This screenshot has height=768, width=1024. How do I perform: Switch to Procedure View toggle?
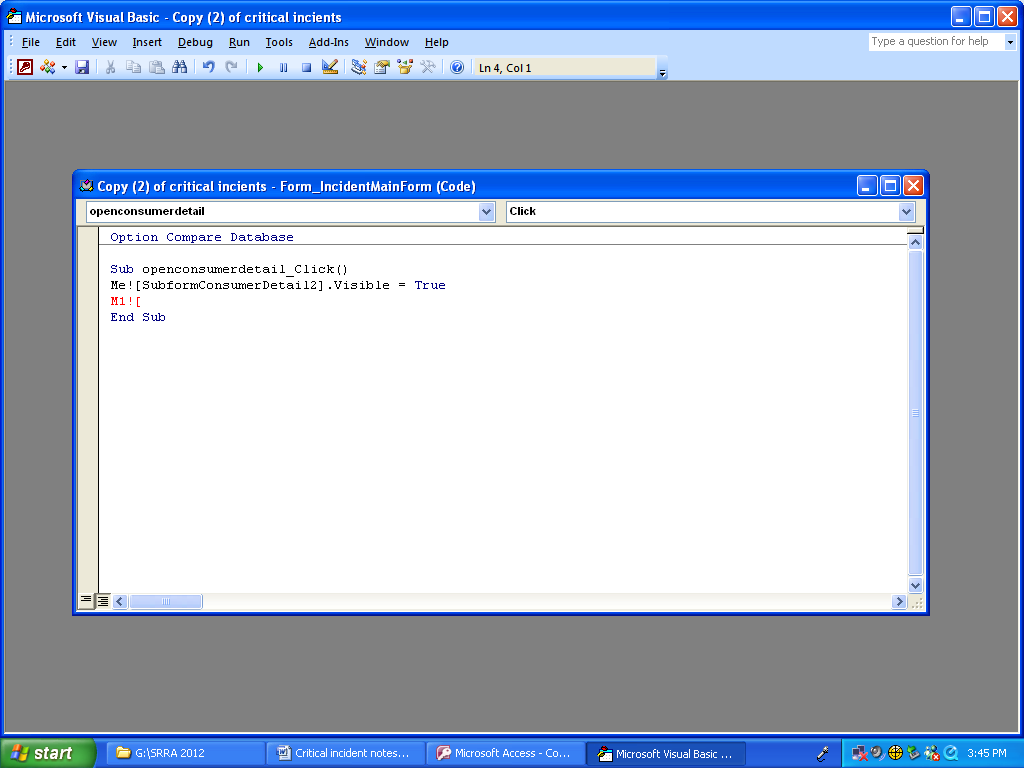click(86, 601)
